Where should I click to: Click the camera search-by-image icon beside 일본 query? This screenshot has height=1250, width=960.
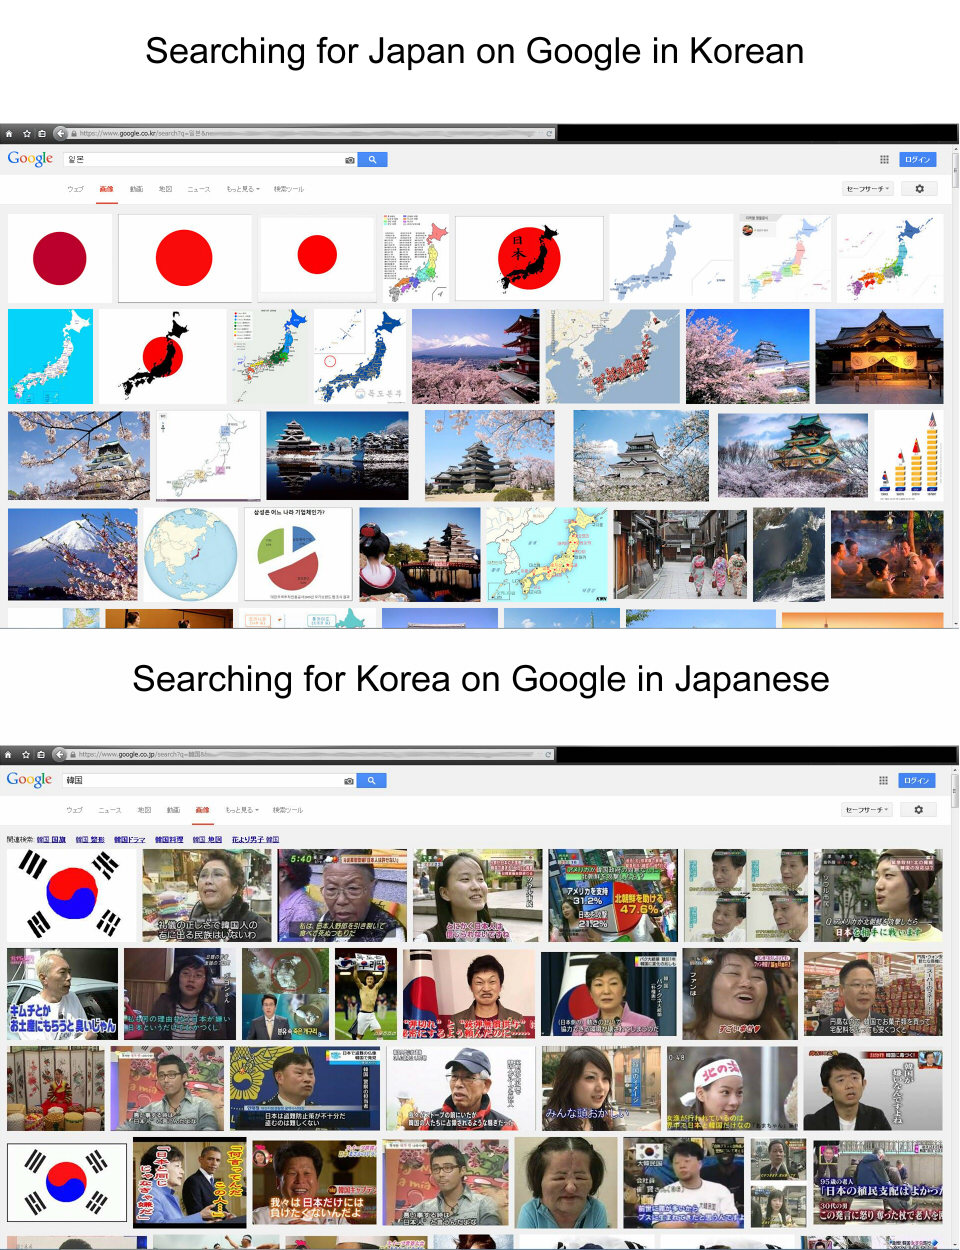click(x=350, y=160)
